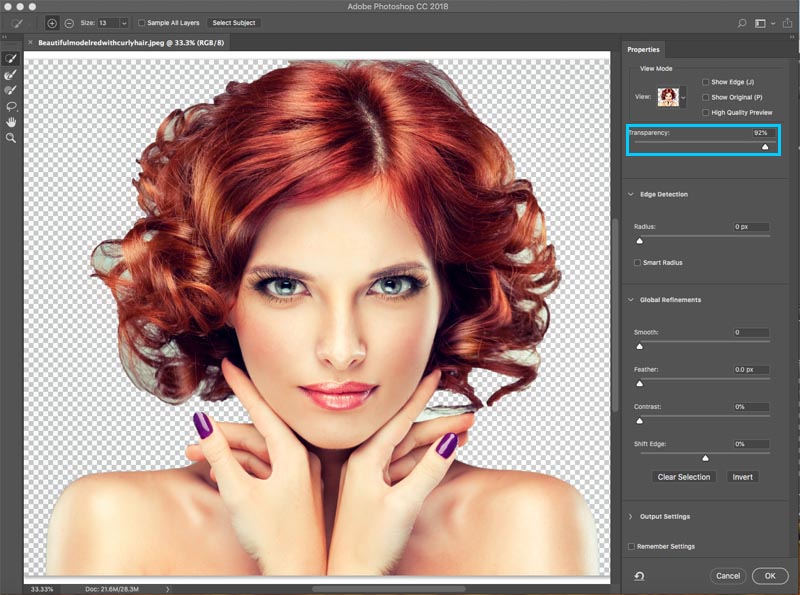Collapse the Edge Detection section
The image size is (800, 595).
click(631, 194)
